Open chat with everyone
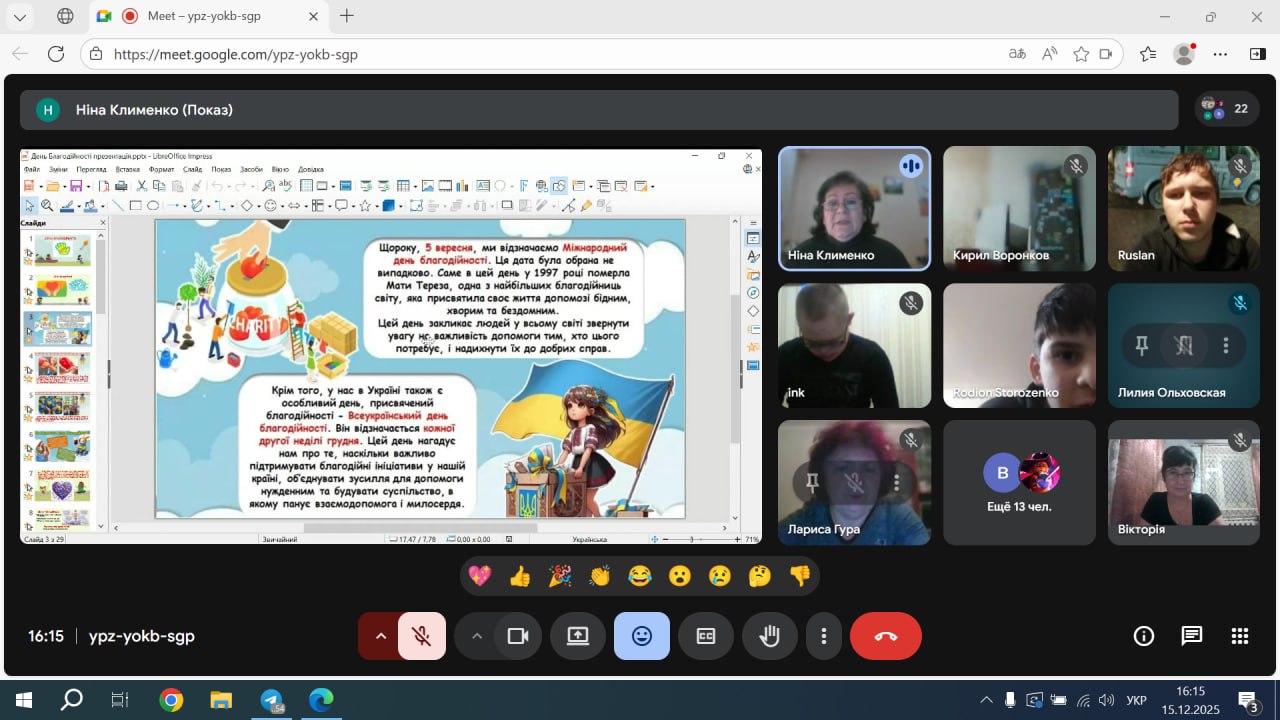Image resolution: width=1280 pixels, height=720 pixels. [x=1191, y=636]
